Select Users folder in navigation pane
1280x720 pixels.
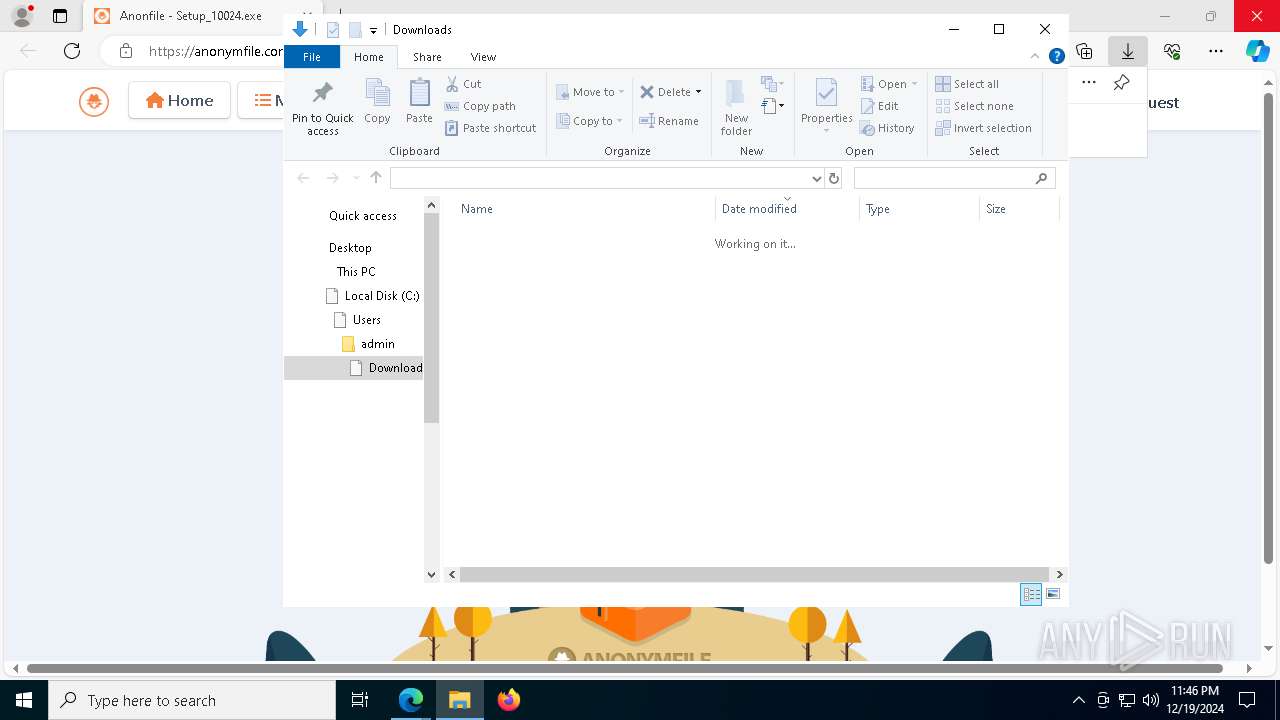358,320
